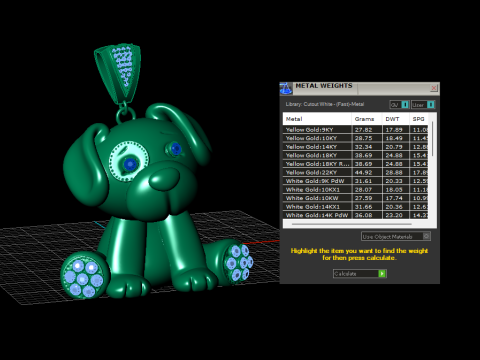Select the White Gold:14KX1 row
This screenshot has width=480, height=360.
point(356,207)
